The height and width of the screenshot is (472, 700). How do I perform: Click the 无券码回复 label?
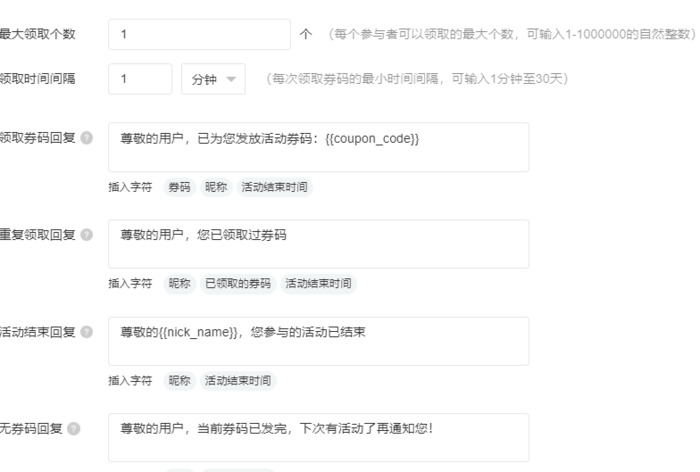pos(31,429)
